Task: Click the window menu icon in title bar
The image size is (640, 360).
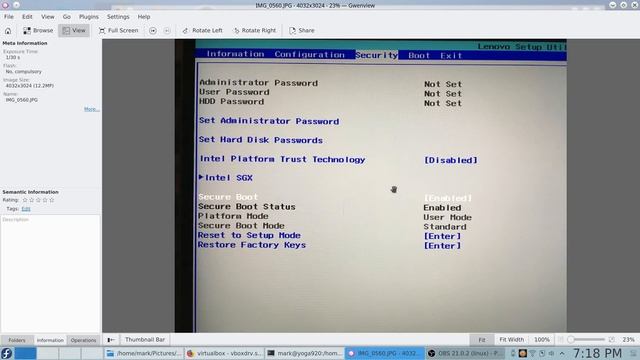Action: (x=5, y=5)
